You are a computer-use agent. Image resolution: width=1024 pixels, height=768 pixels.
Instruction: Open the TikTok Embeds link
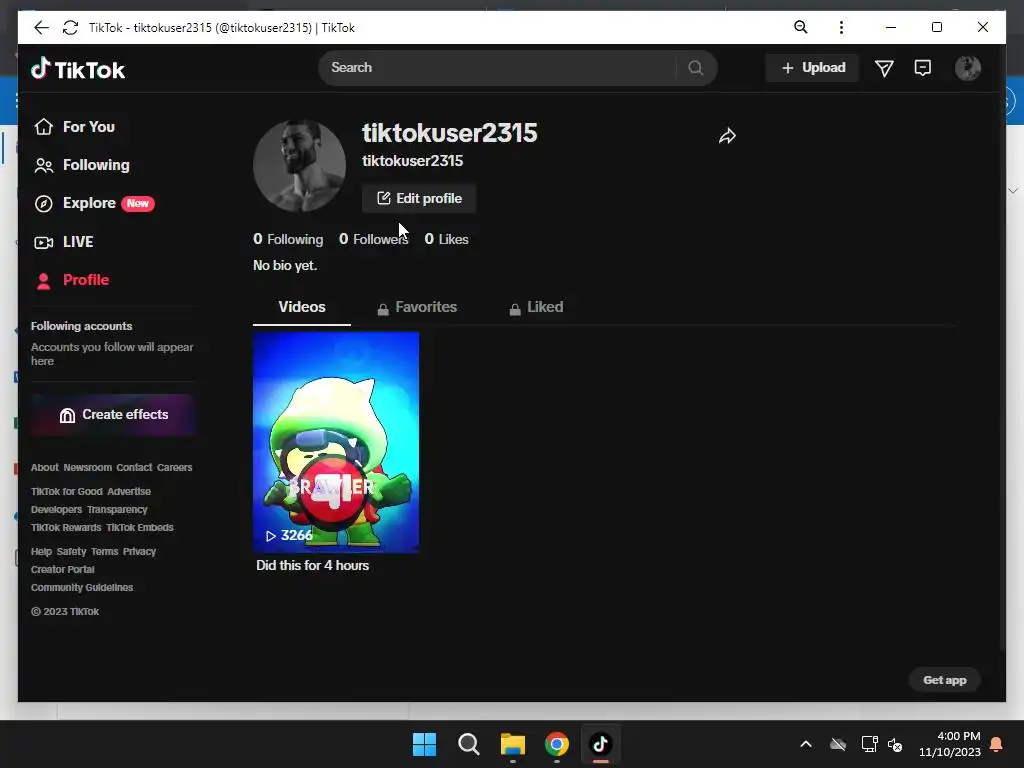click(x=140, y=528)
